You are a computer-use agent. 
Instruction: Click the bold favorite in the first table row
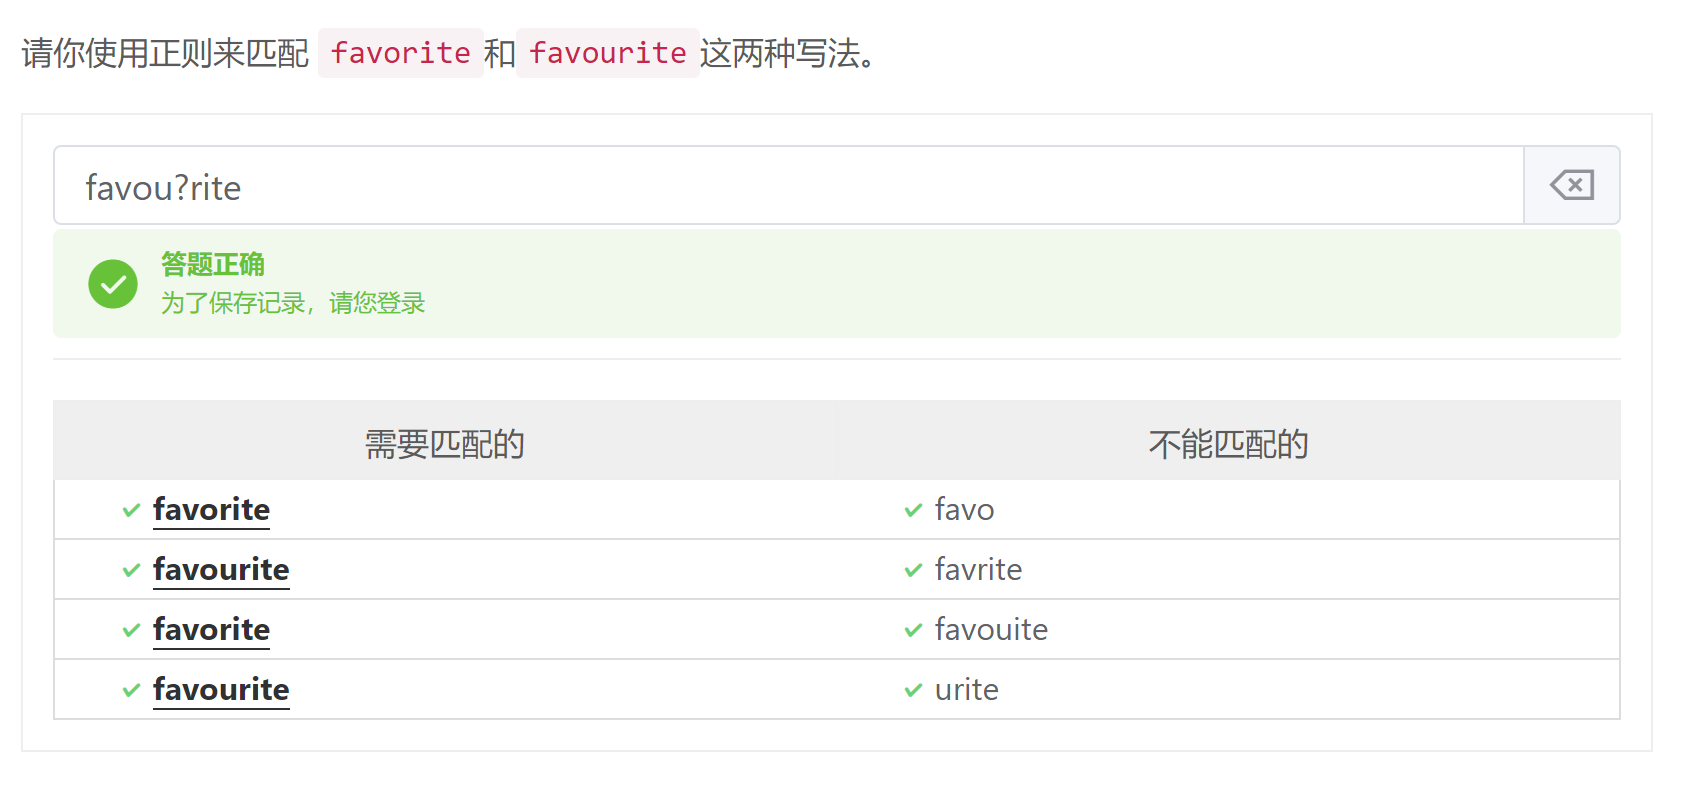(211, 510)
